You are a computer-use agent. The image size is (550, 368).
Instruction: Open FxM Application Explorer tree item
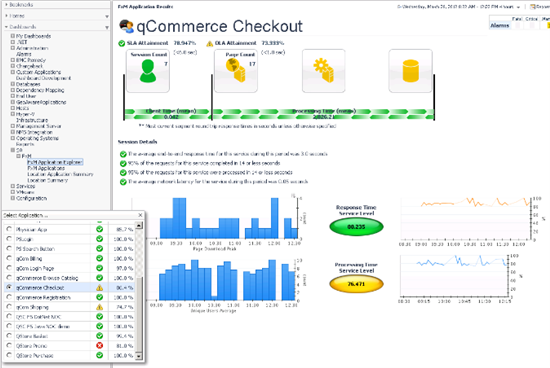[55, 162]
